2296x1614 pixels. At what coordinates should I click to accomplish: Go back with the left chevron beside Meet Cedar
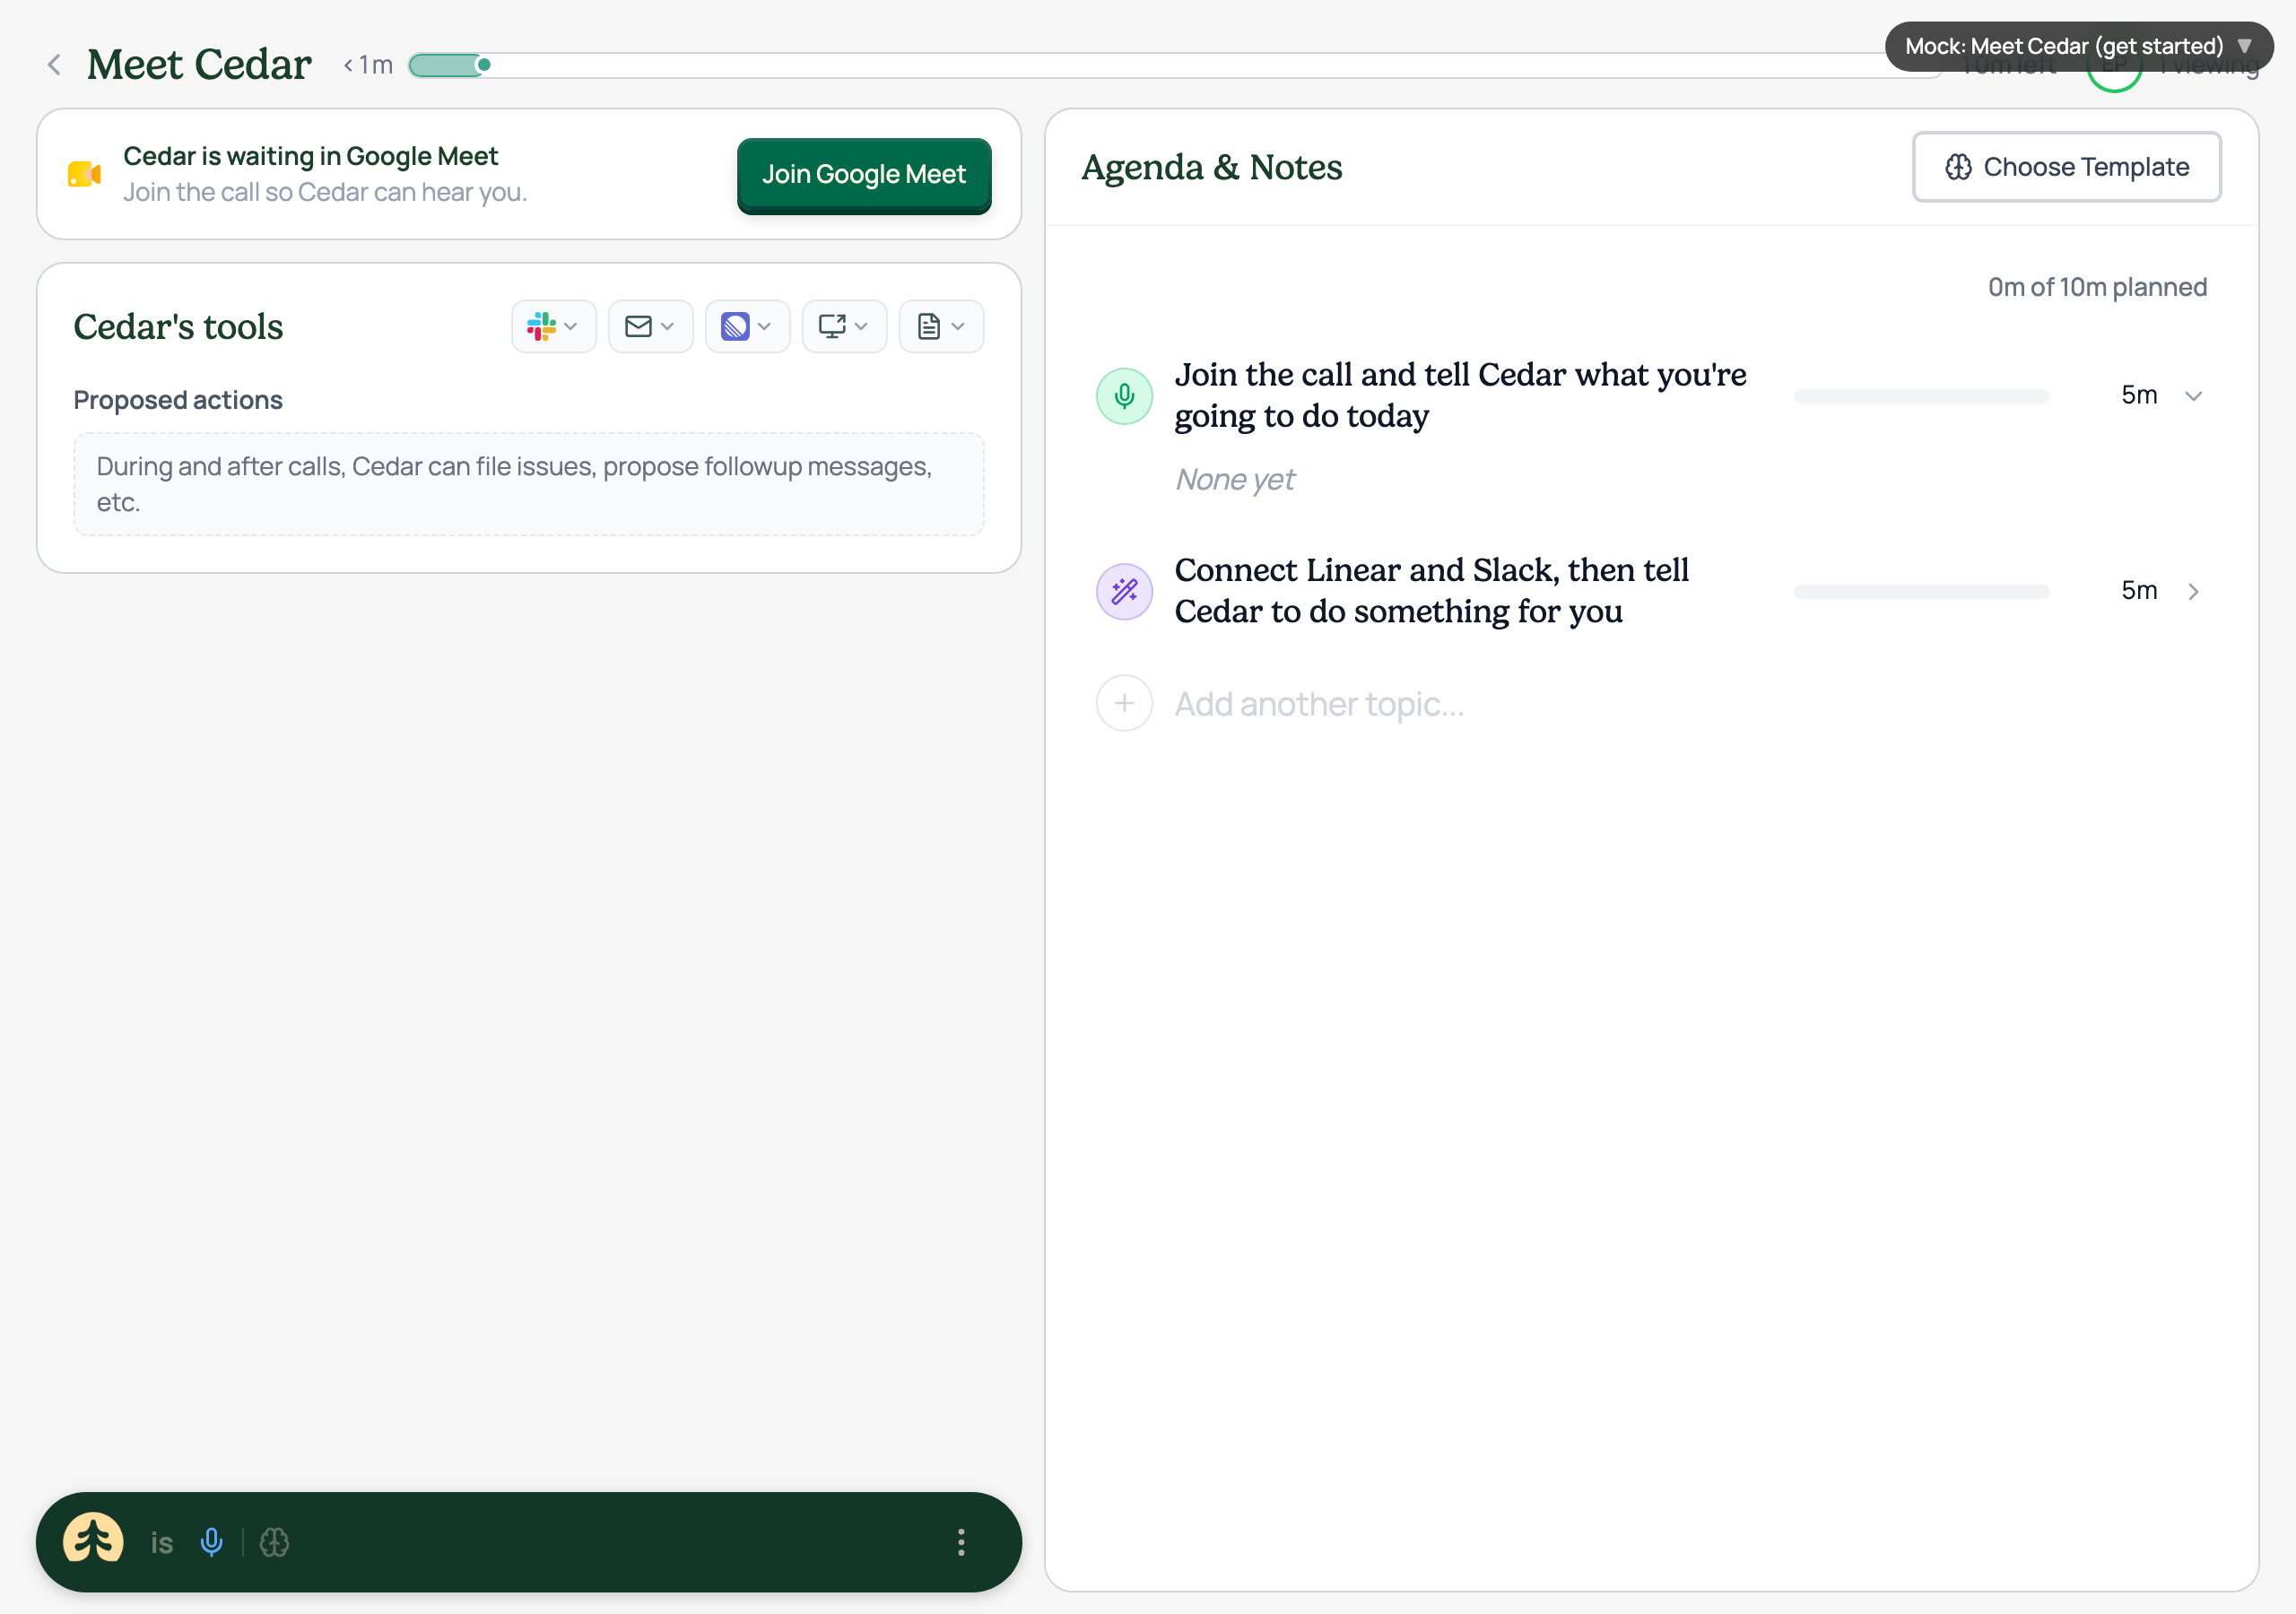[54, 65]
